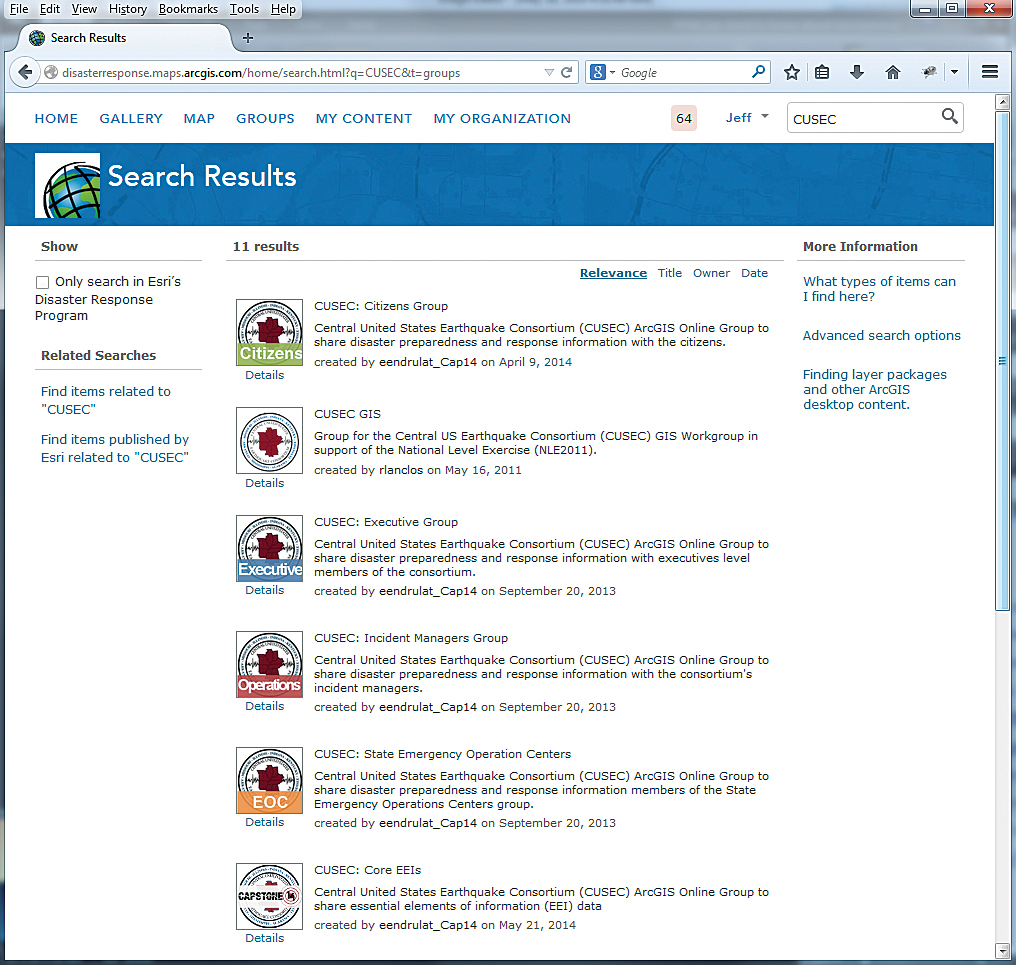Open the Tools menu
The width and height of the screenshot is (1016, 965).
(244, 9)
